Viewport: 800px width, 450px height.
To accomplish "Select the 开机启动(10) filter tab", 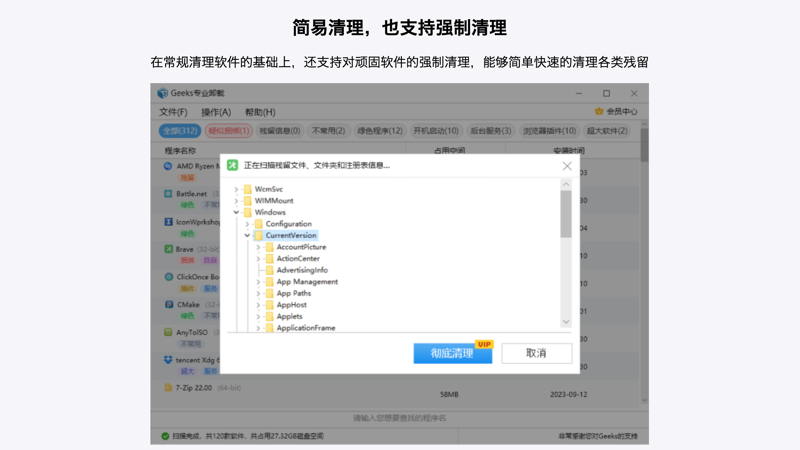I will (436, 131).
